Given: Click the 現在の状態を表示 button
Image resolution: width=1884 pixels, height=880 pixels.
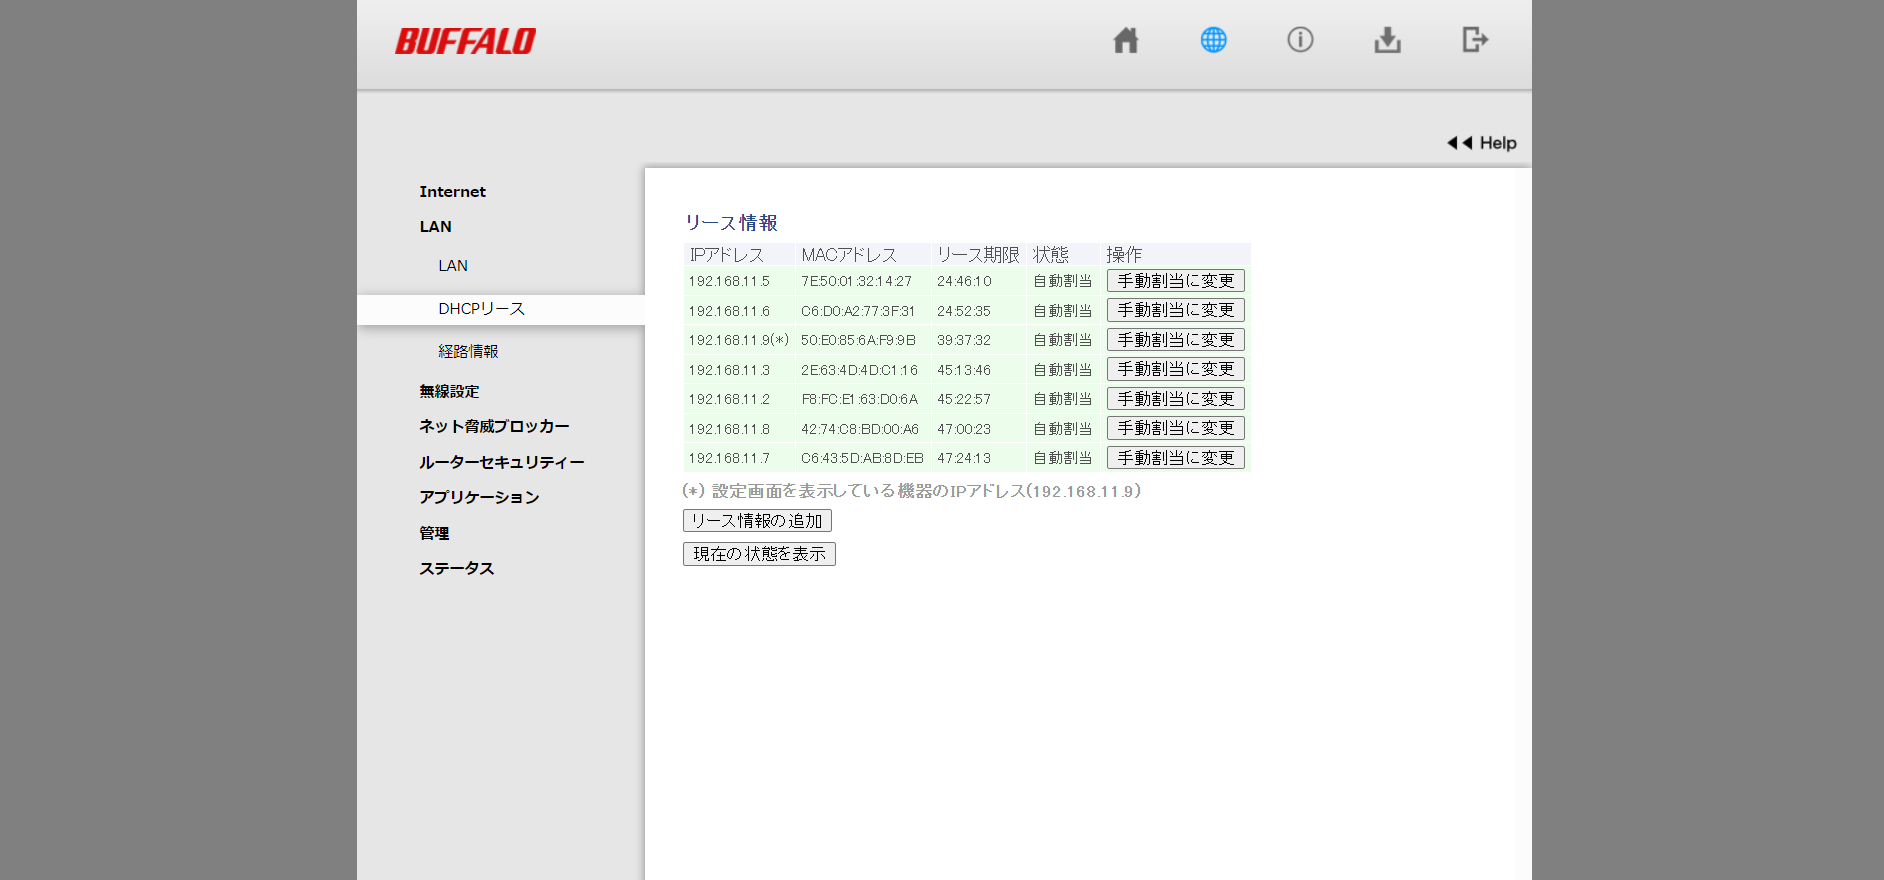Looking at the screenshot, I should coord(759,554).
